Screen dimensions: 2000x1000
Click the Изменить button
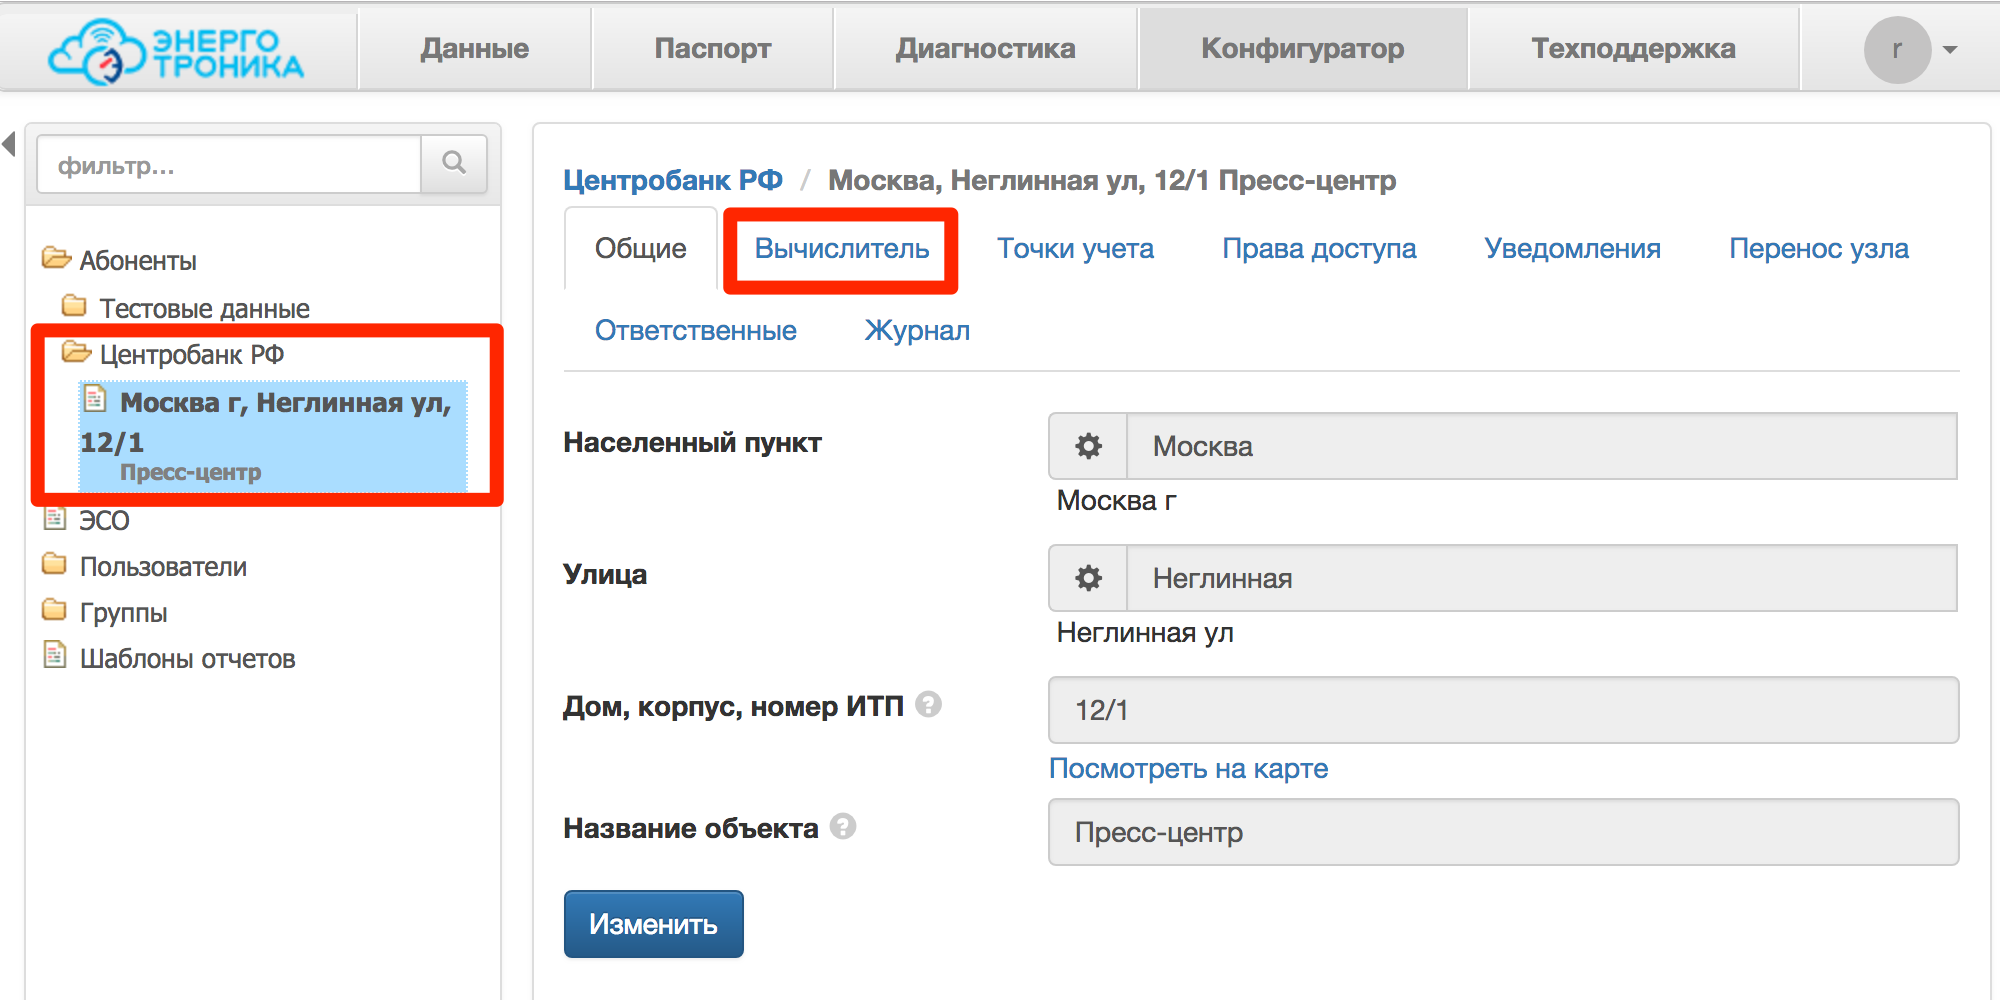tap(653, 924)
